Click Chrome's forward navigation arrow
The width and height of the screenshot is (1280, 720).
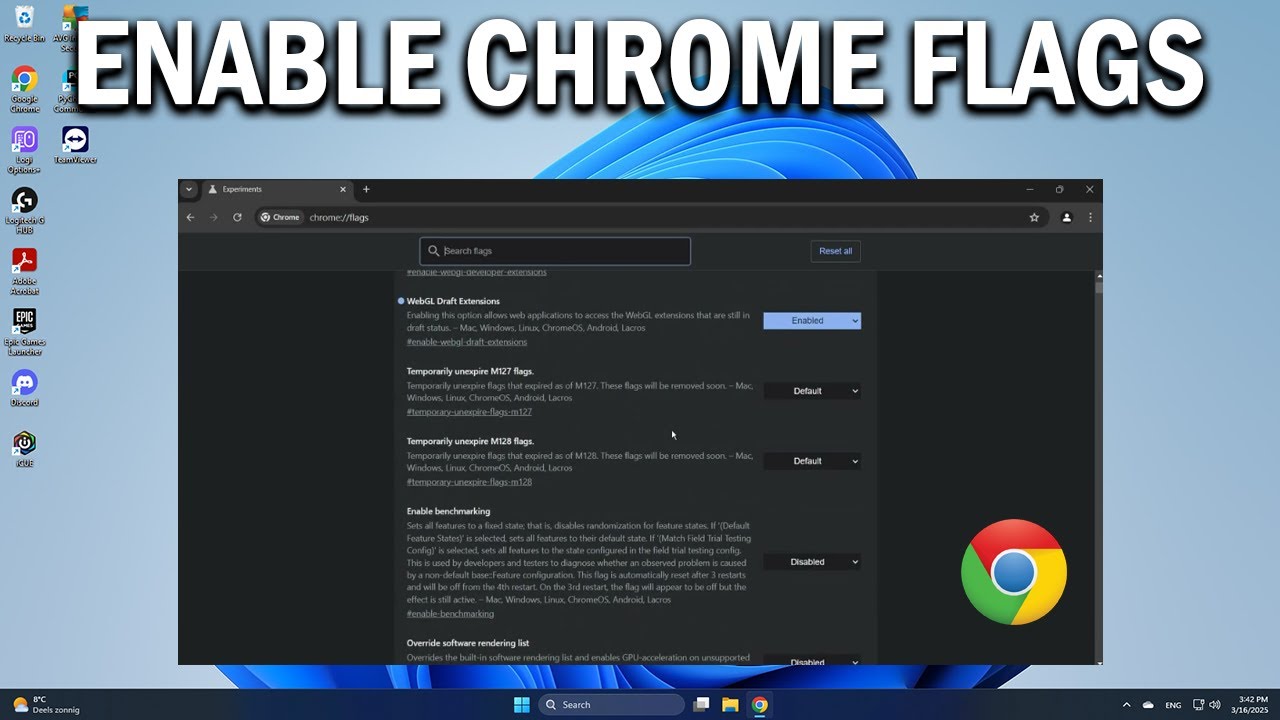point(213,217)
